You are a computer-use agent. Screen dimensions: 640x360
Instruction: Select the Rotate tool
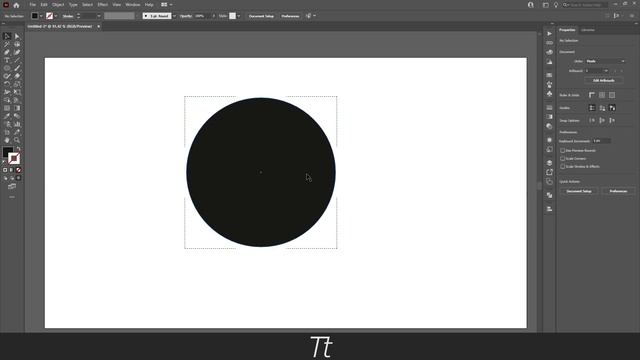click(7, 84)
